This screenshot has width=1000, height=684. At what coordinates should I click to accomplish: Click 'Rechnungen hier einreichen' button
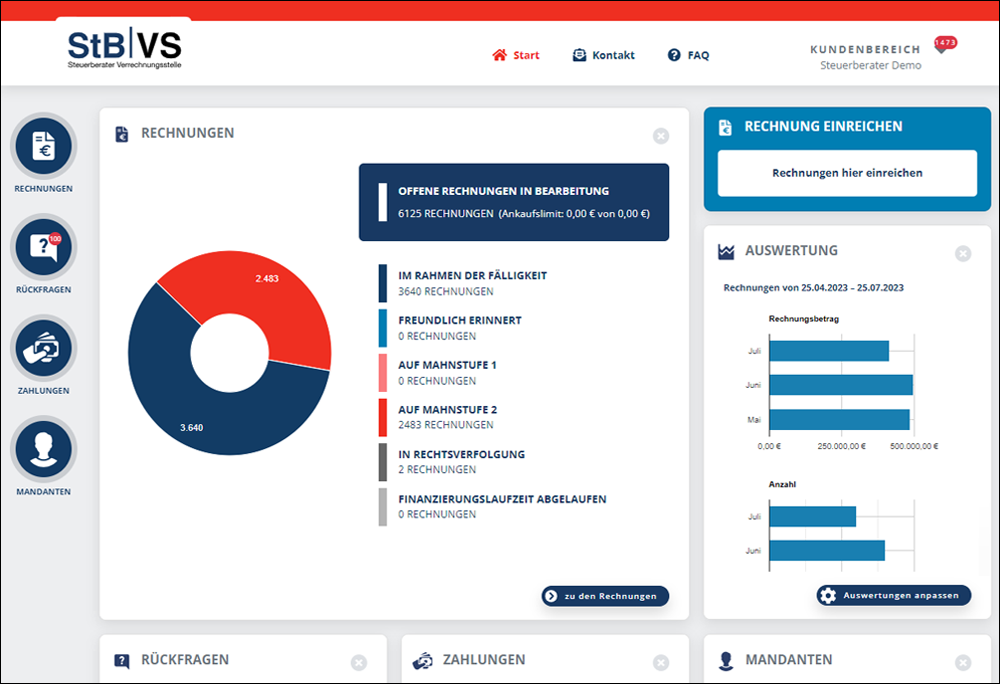coord(847,173)
